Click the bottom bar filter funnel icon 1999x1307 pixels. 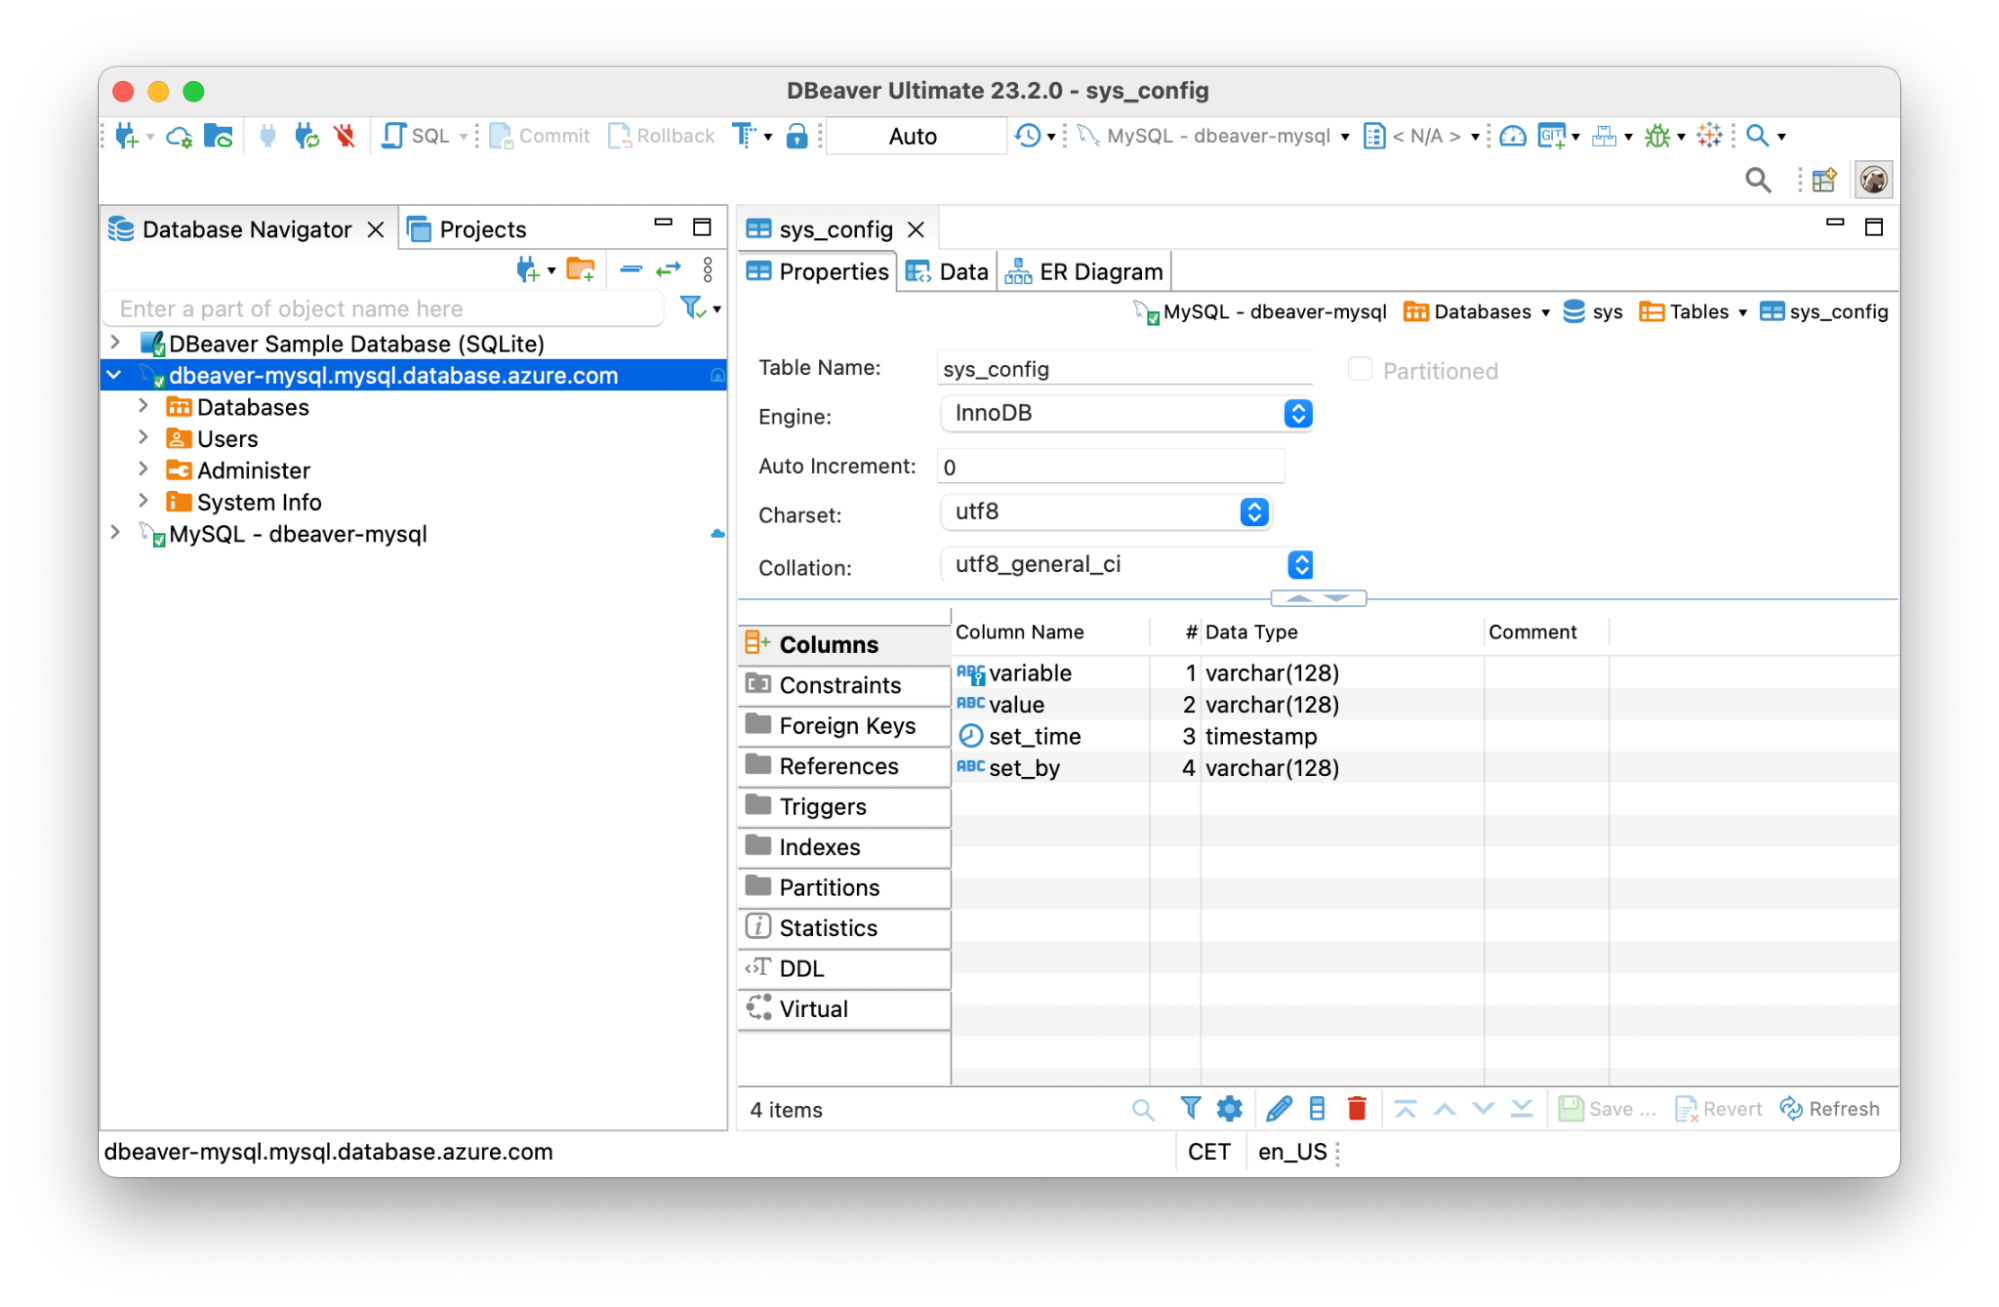point(1190,1108)
